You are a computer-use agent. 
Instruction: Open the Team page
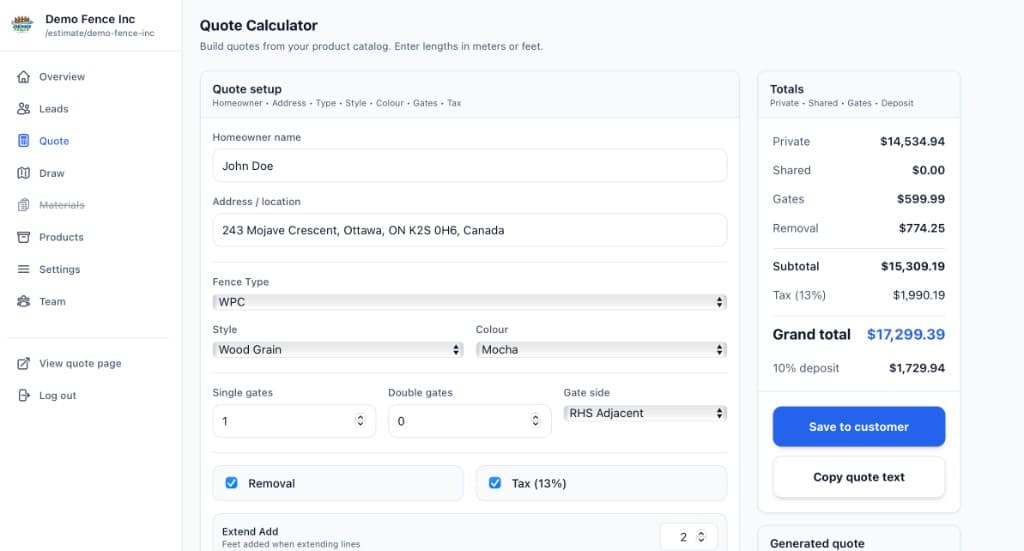pyautogui.click(x=52, y=301)
